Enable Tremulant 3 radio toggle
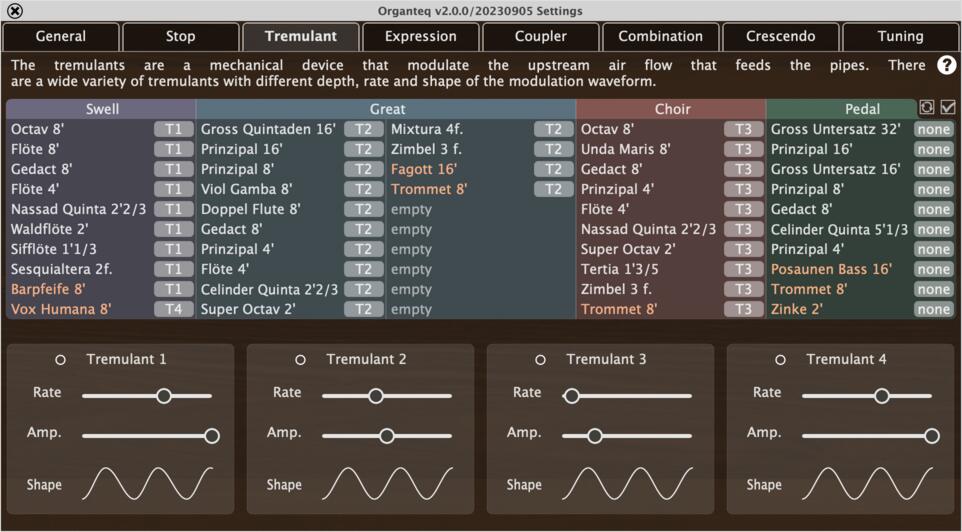Screen dimensions: 962x532 click(540, 360)
